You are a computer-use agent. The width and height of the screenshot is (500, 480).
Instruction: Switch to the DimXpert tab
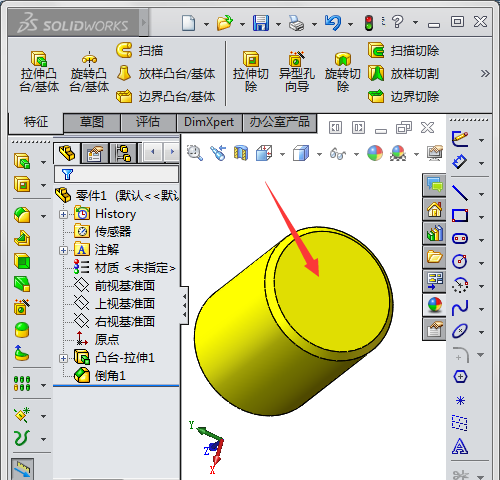pyautogui.click(x=209, y=122)
